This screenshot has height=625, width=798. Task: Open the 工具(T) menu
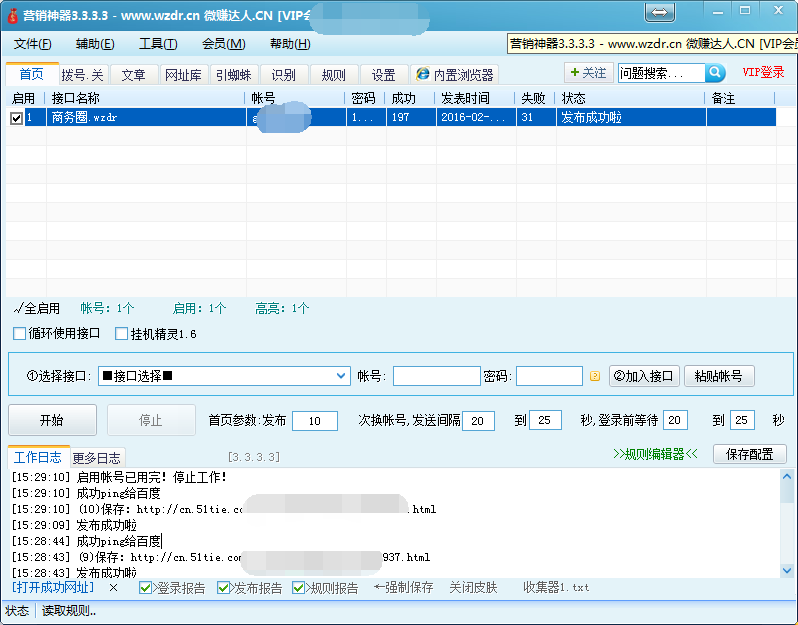[158, 44]
